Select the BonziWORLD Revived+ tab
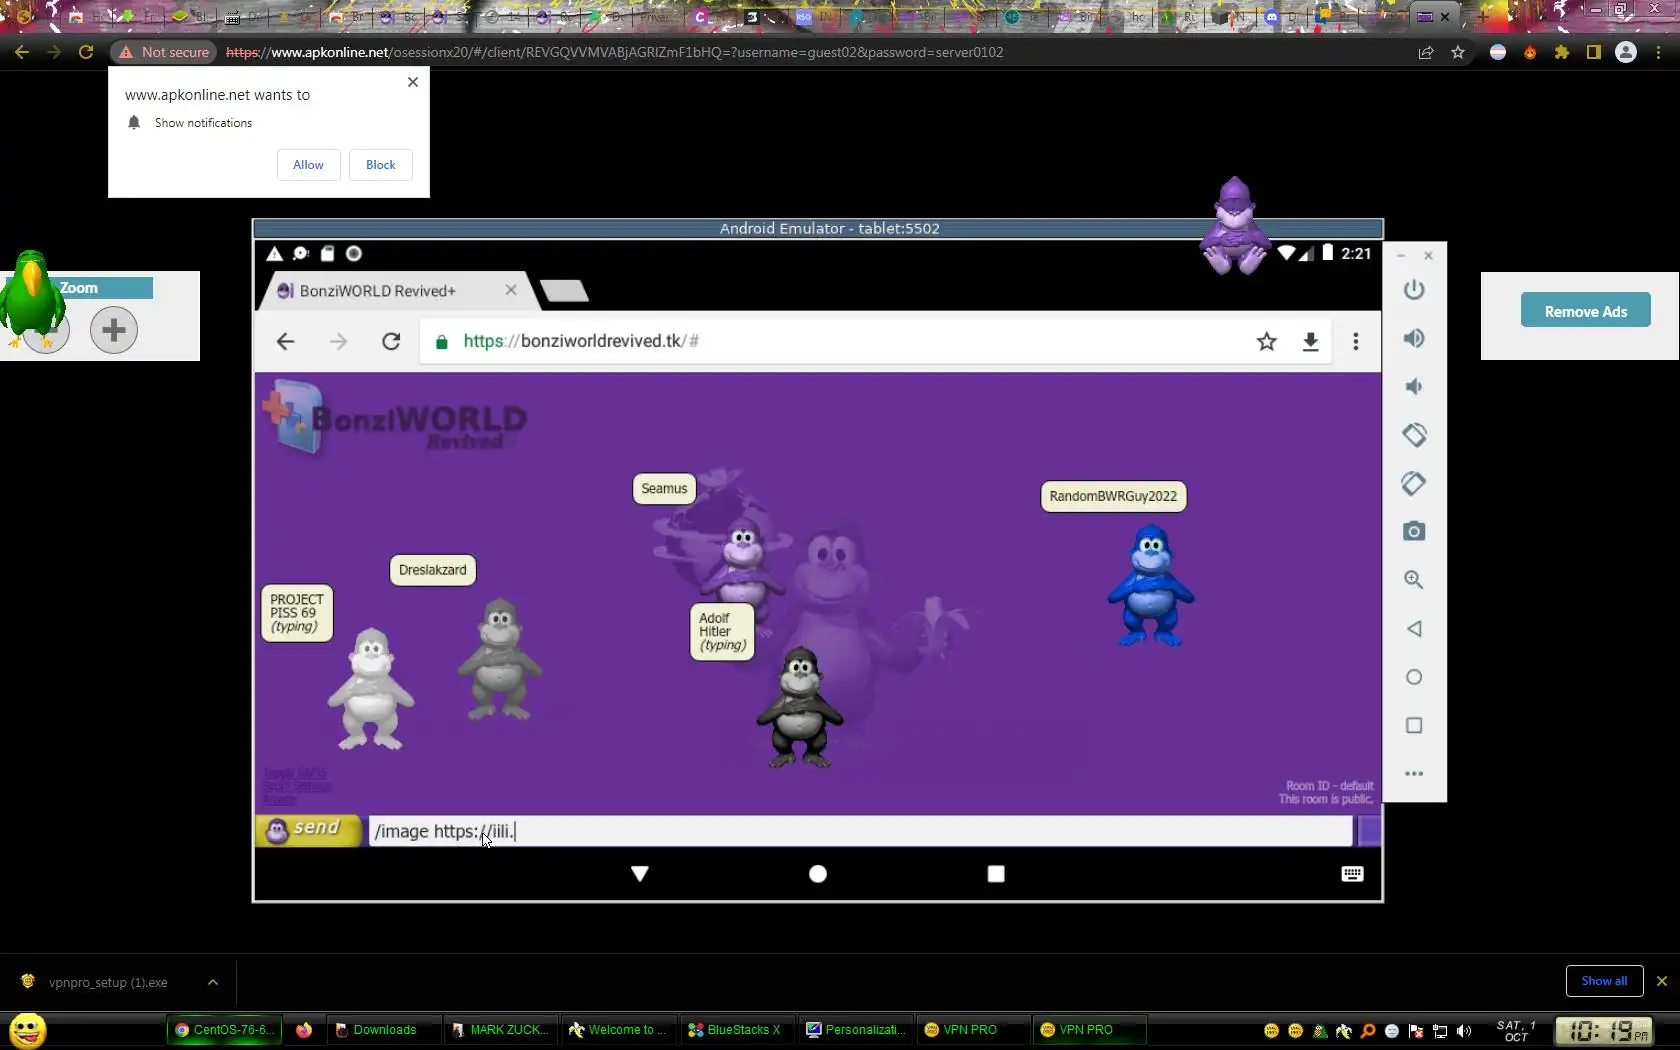The image size is (1680, 1050). 380,291
